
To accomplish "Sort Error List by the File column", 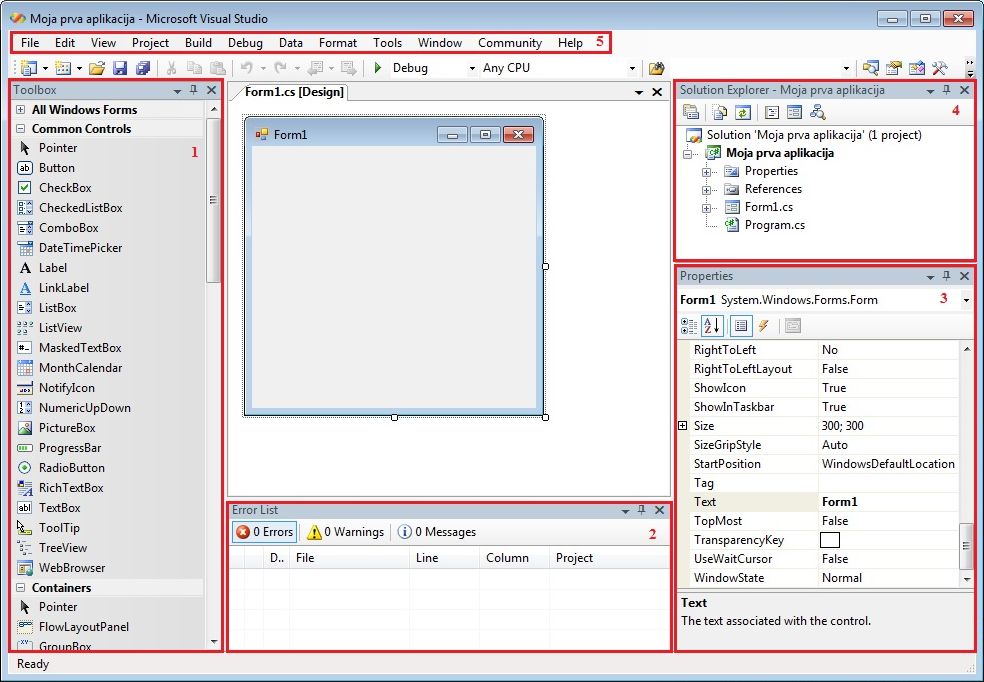I will click(350, 558).
